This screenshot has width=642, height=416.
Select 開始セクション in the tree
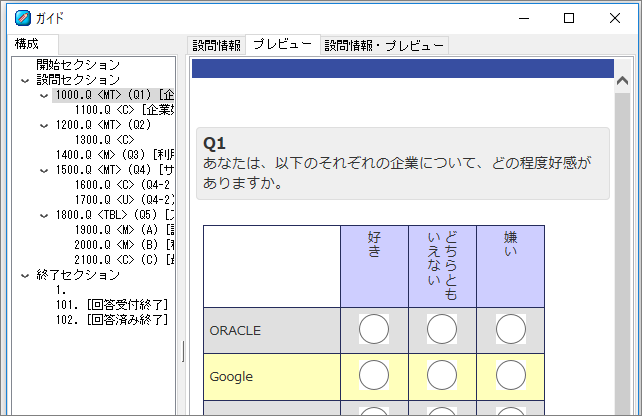click(x=78, y=65)
